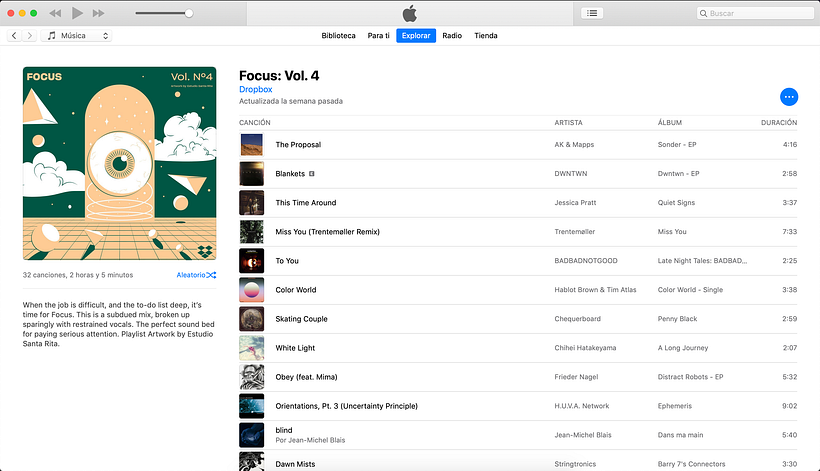Image resolution: width=820 pixels, height=471 pixels.
Task: Open the Tienda tab
Action: [x=486, y=36]
